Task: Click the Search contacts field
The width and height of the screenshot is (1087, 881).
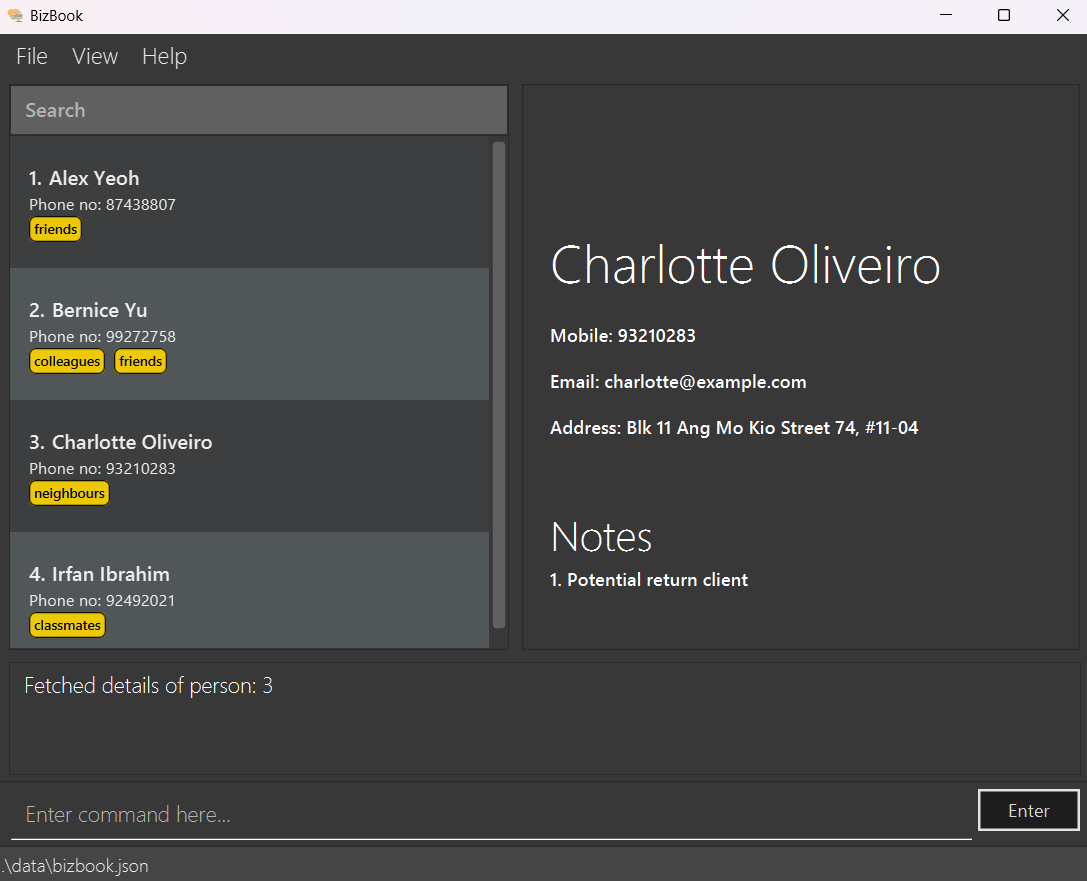Action: click(x=258, y=110)
